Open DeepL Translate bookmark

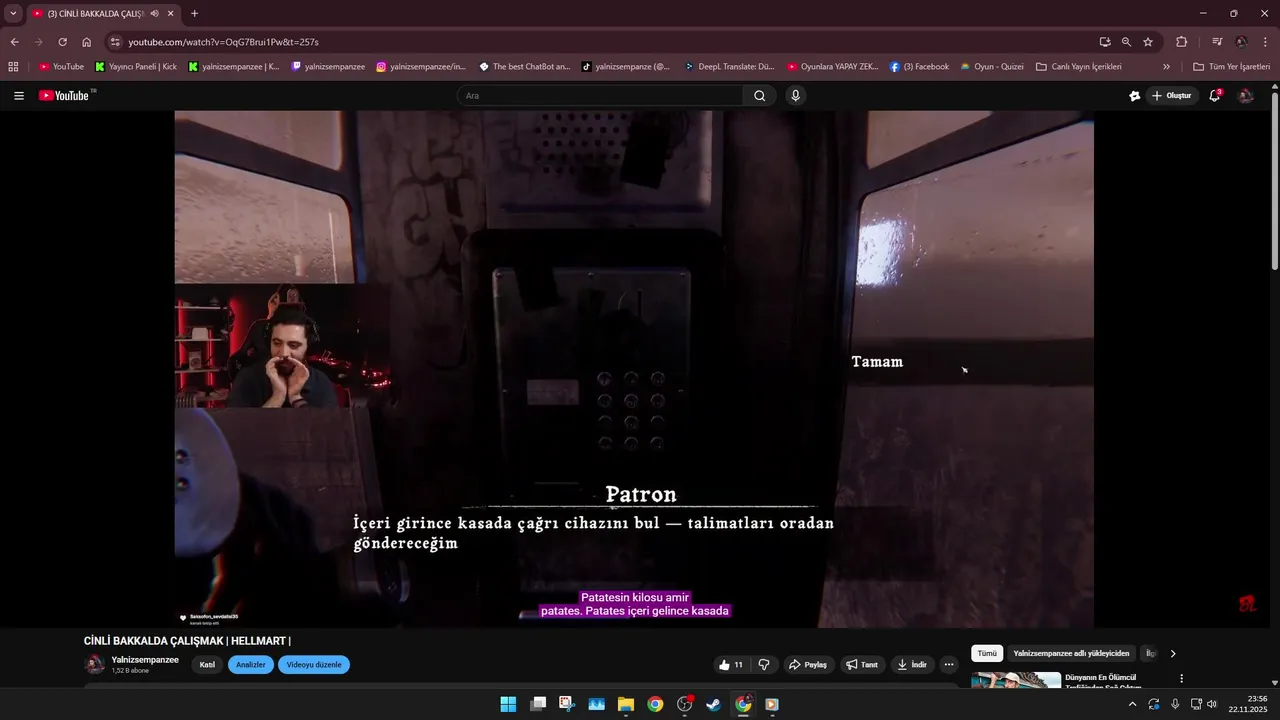729,67
